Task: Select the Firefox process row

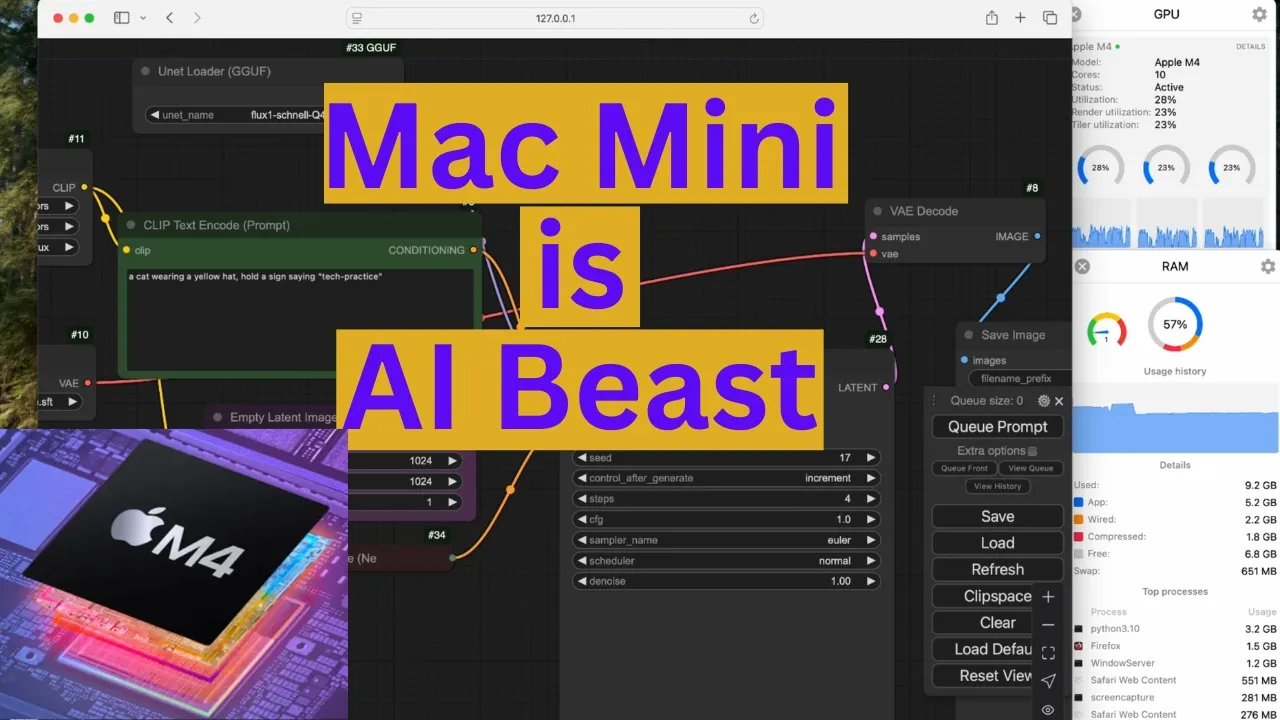Action: (x=1175, y=646)
